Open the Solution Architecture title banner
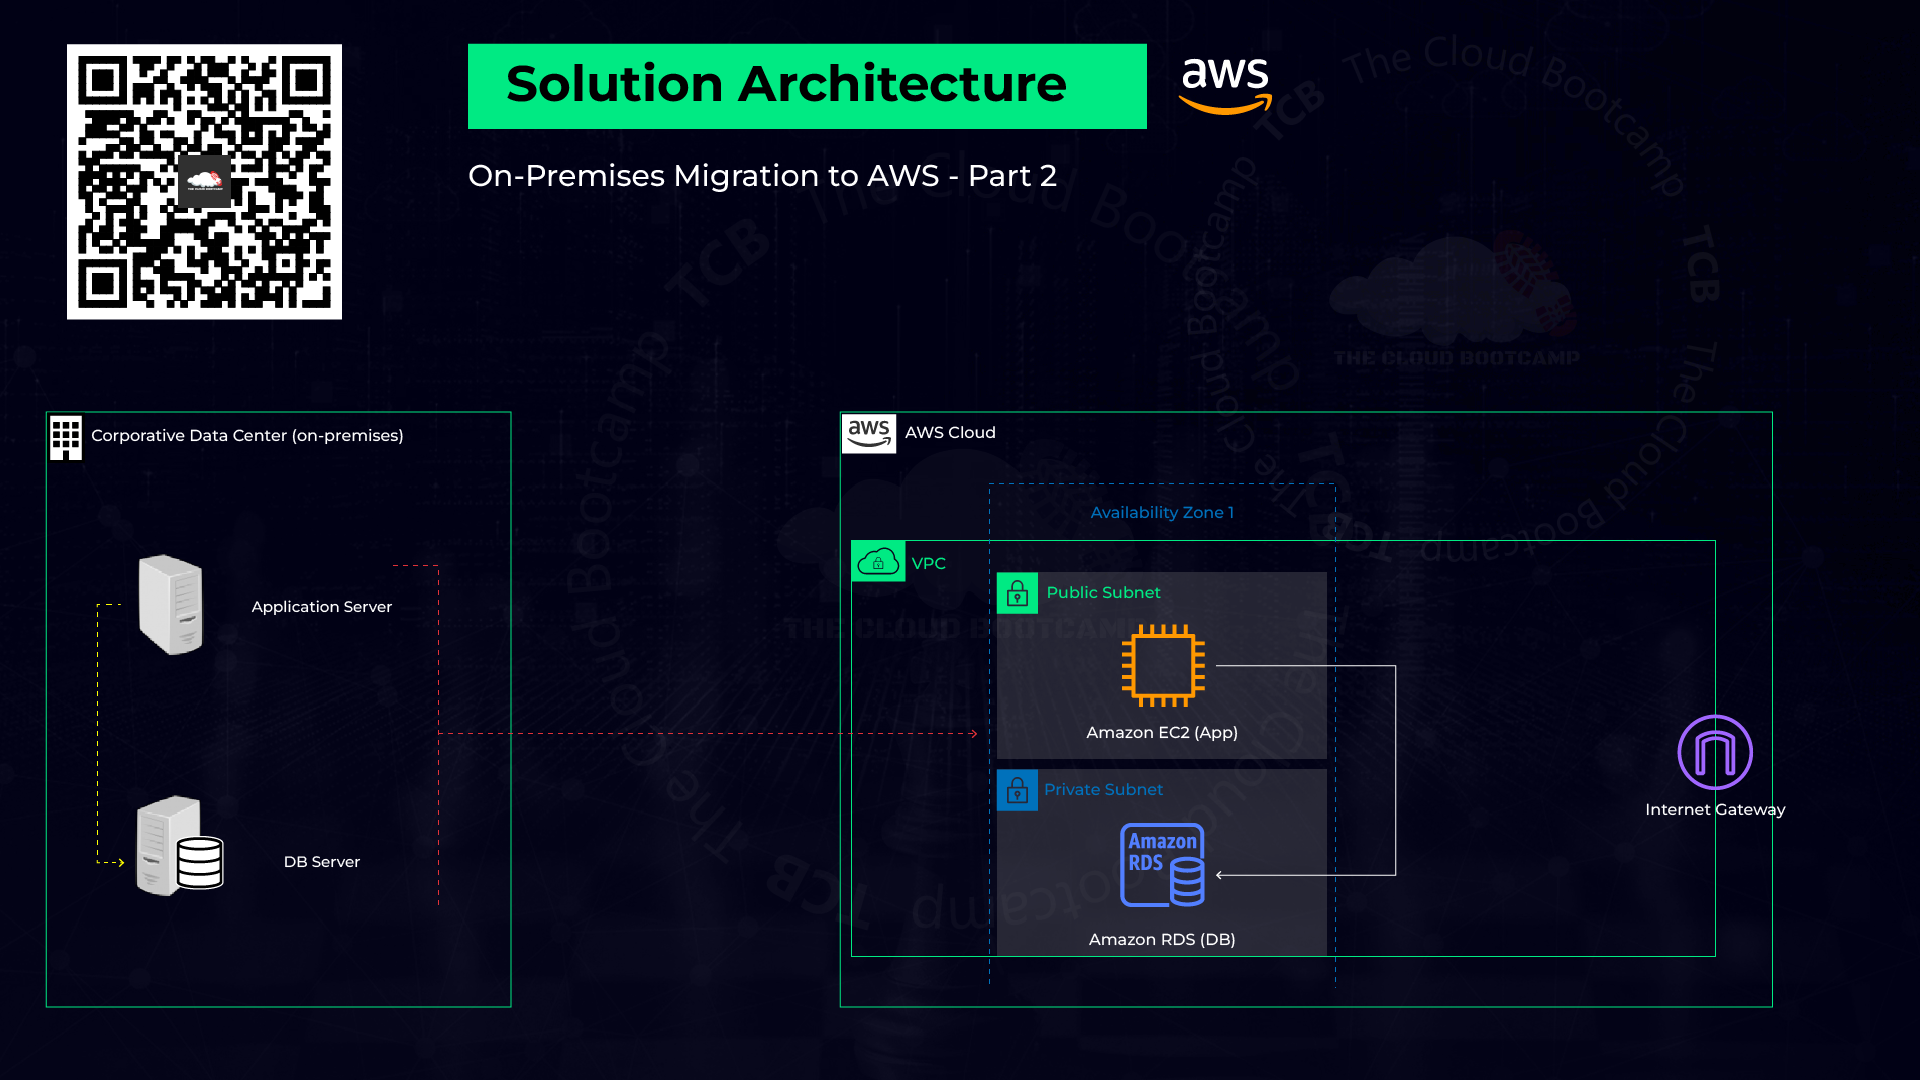The width and height of the screenshot is (1920, 1080). 806,85
